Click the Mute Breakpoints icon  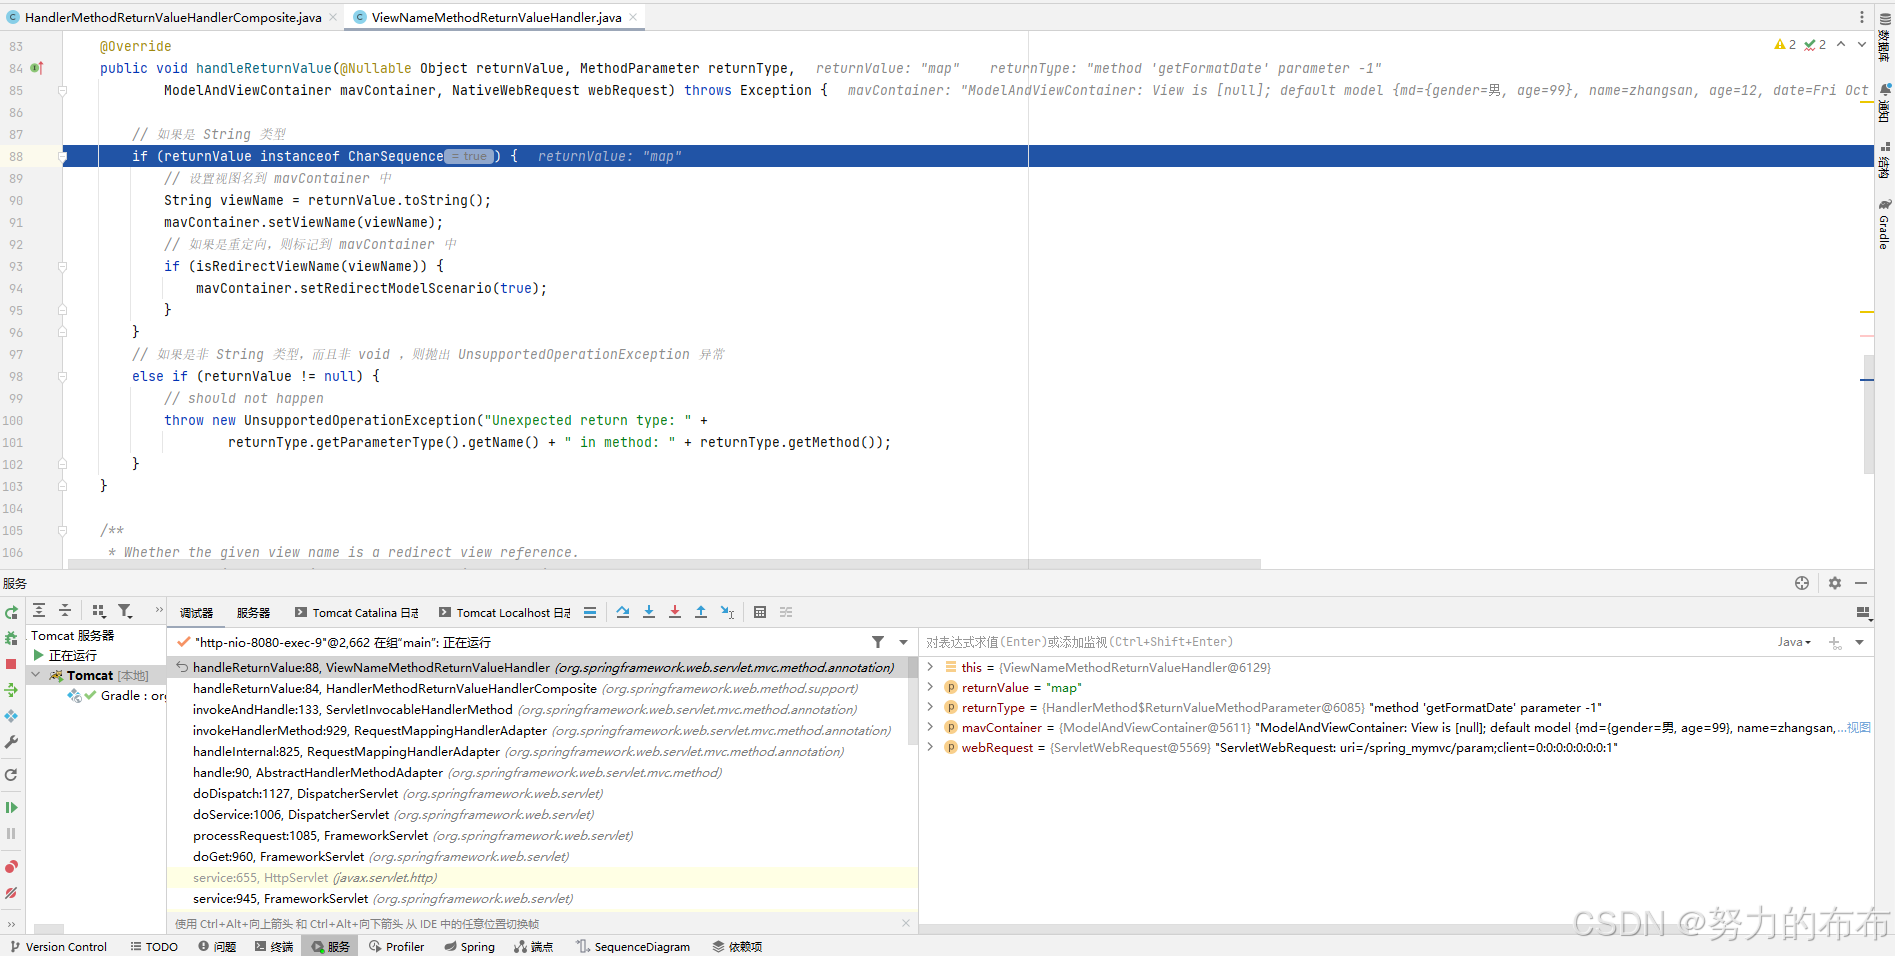click(x=11, y=893)
